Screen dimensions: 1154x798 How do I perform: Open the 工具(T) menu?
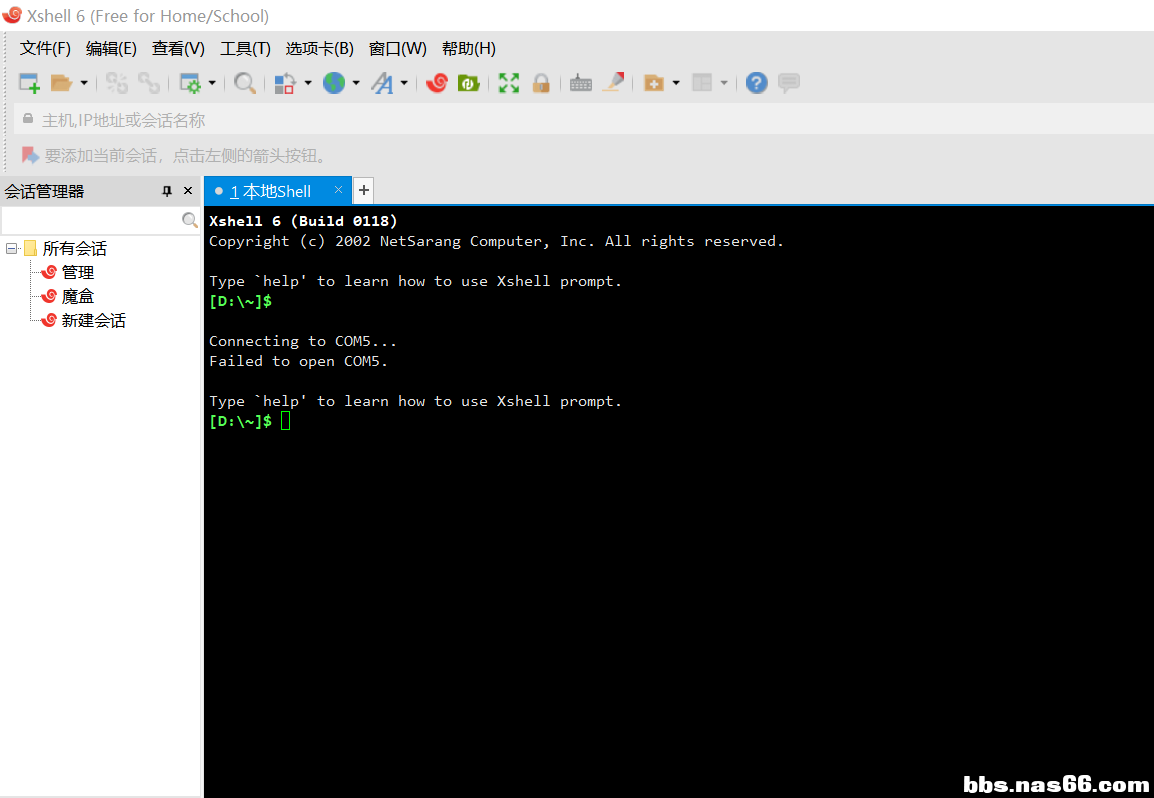click(x=245, y=48)
